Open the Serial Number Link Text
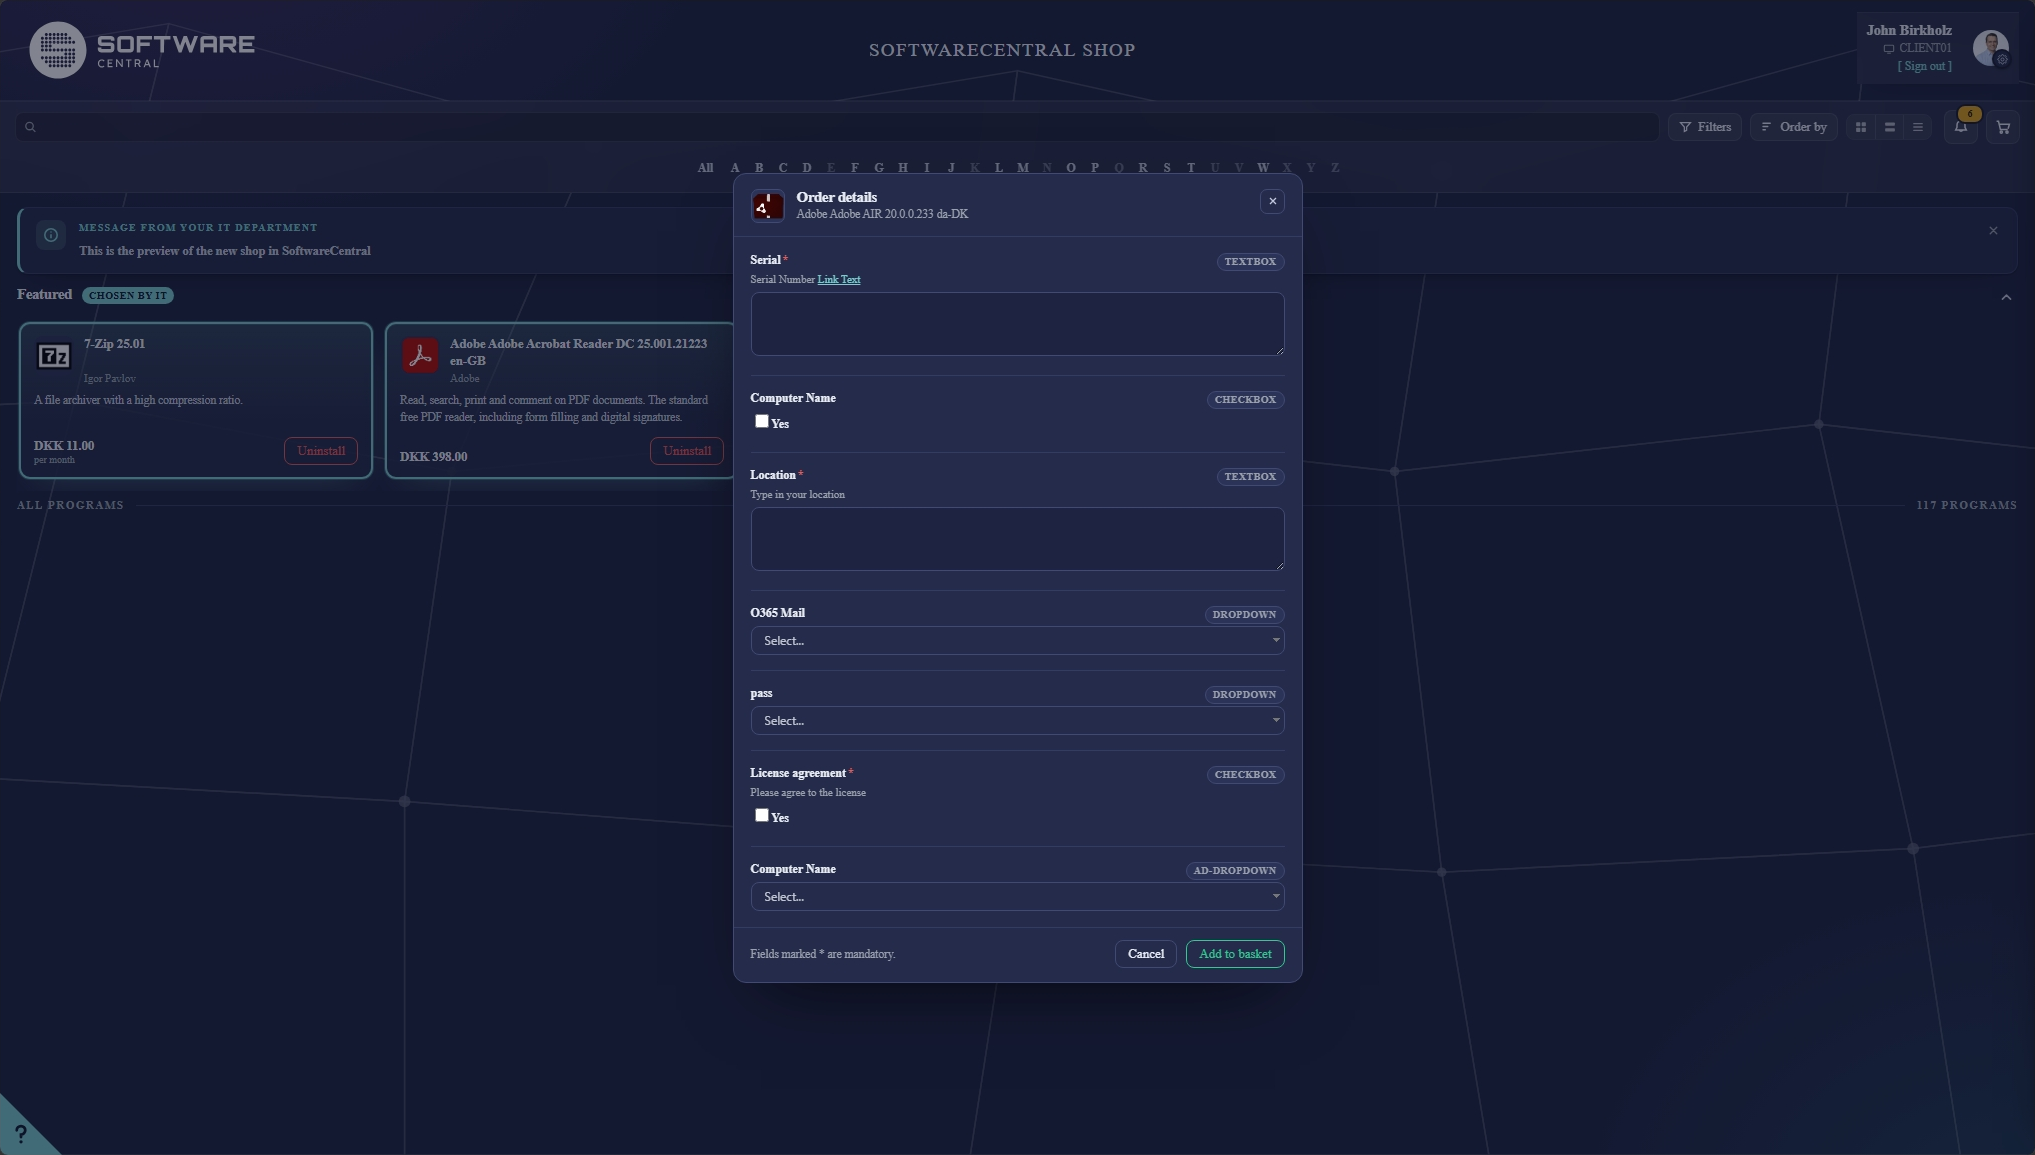Screen dimensions: 2035x1155 pos(838,280)
